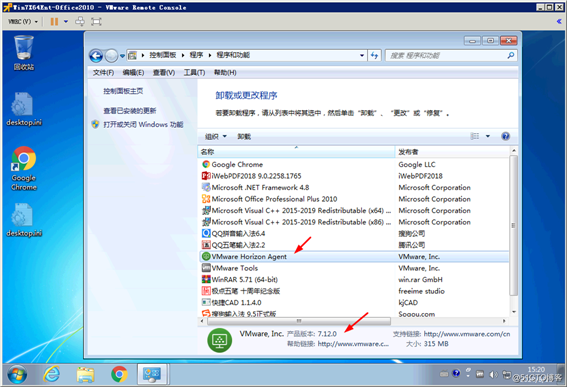Open the view options dropdown arrow

(x=488, y=136)
